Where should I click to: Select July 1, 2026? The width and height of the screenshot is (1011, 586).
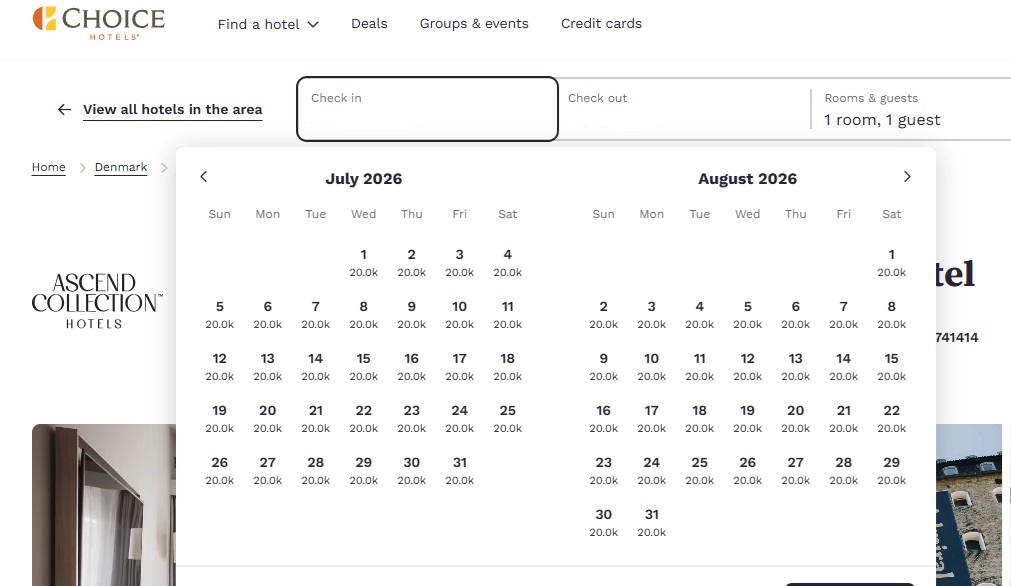pos(364,263)
